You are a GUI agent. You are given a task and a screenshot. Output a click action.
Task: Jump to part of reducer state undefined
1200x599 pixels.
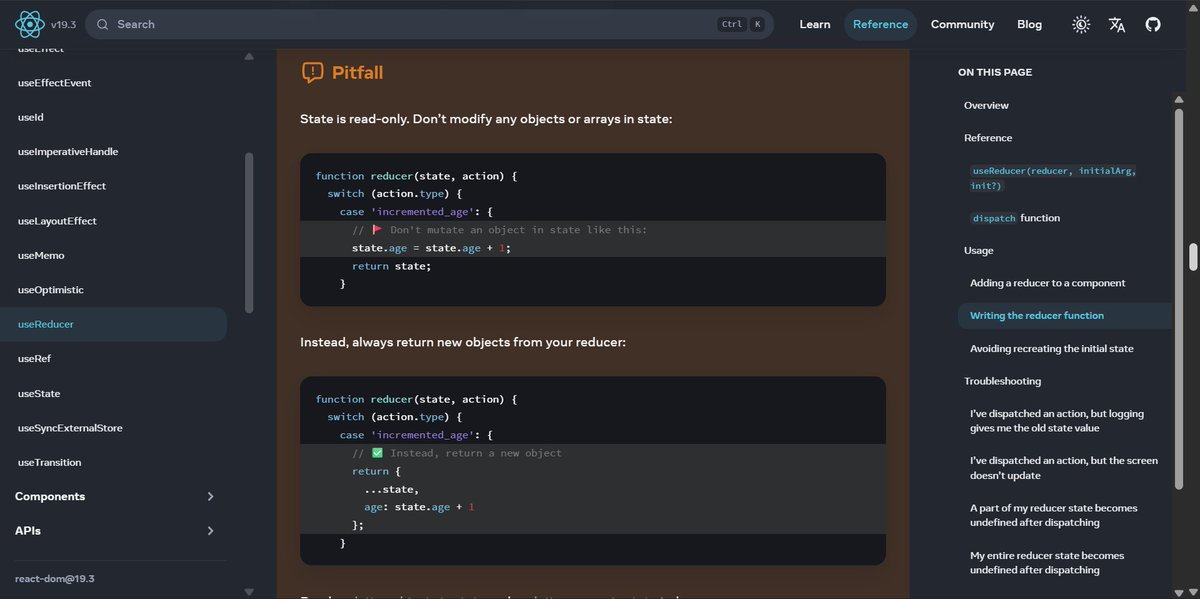pyautogui.click(x=1053, y=515)
